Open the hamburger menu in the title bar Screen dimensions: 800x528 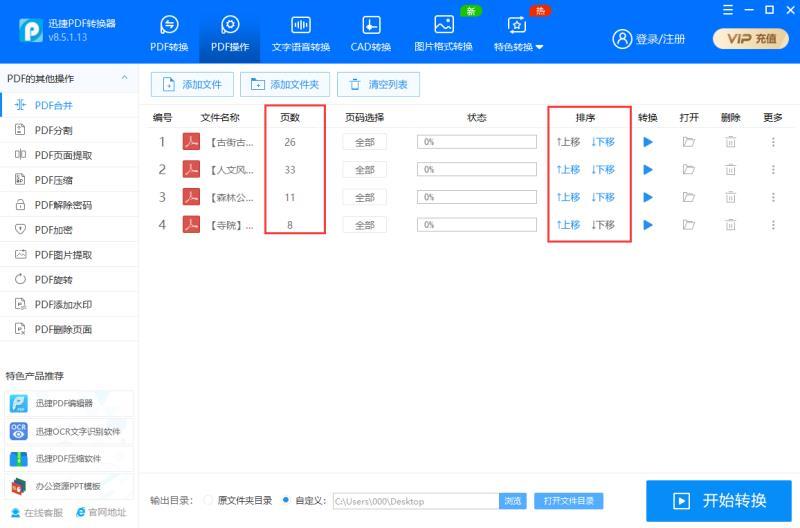[728, 10]
